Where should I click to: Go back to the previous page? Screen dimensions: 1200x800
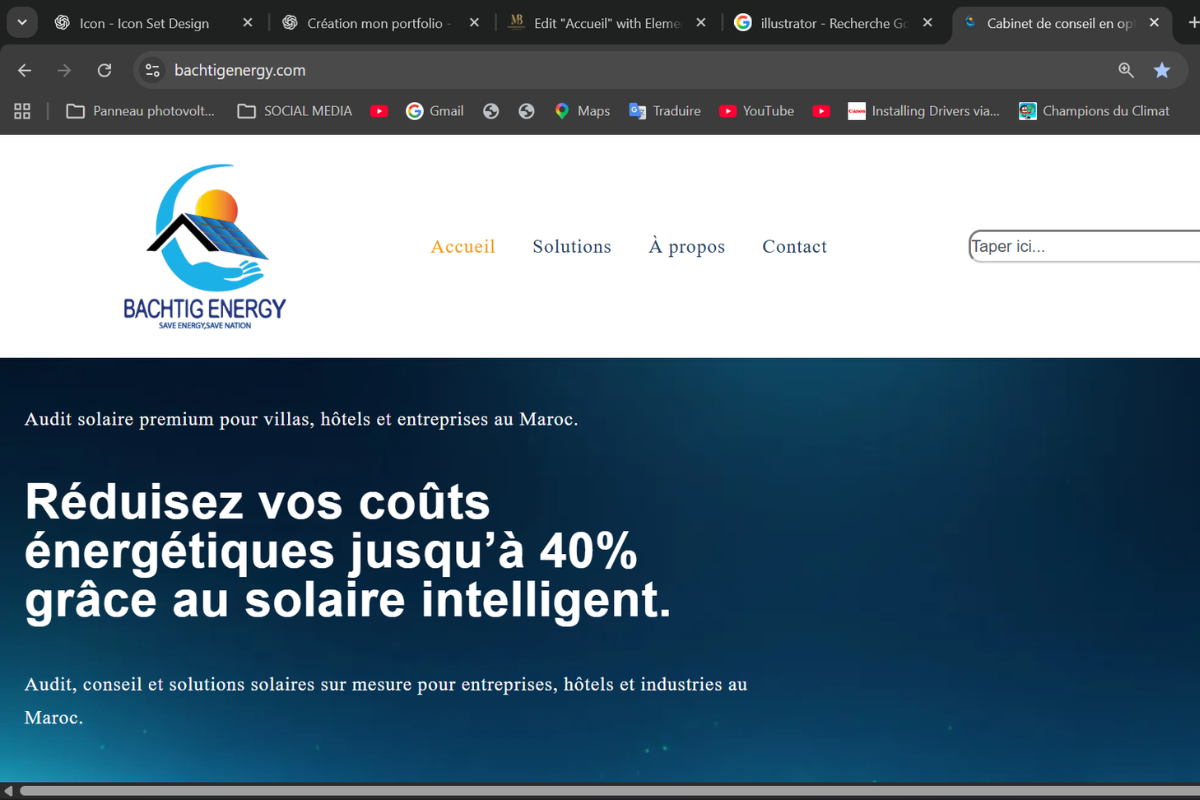point(25,70)
